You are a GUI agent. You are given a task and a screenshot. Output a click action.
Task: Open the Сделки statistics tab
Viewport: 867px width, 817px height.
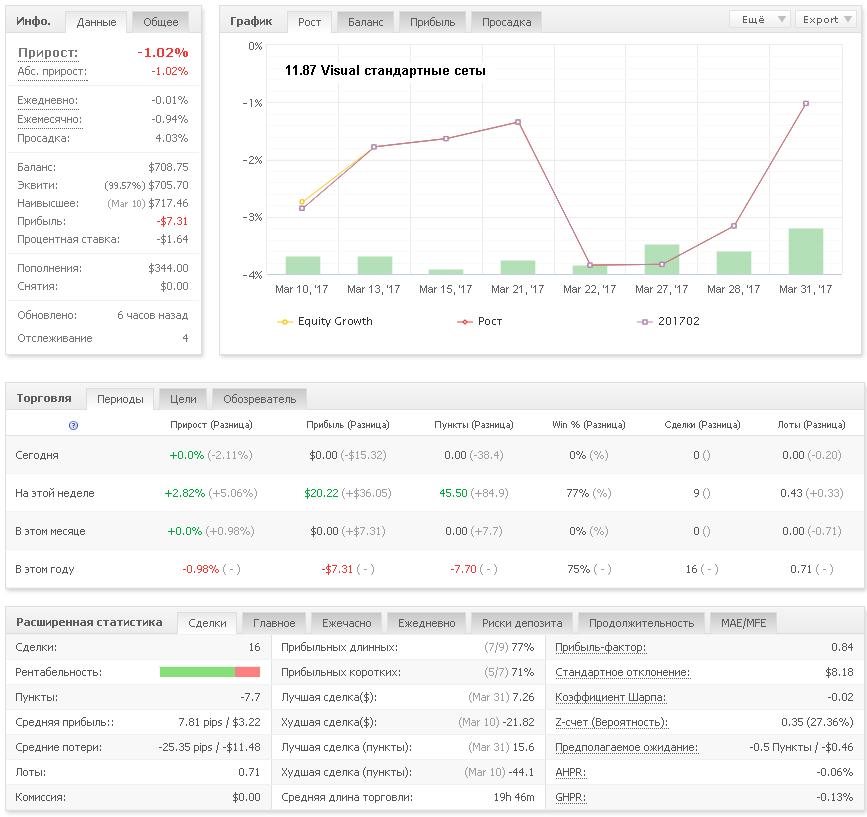point(207,623)
